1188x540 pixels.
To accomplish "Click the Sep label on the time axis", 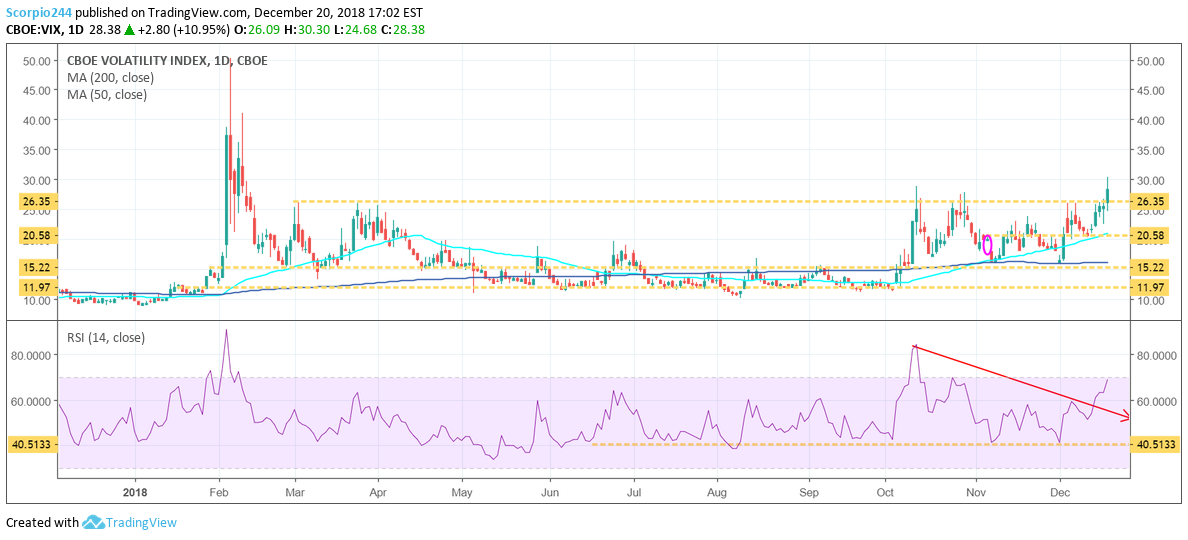I will pyautogui.click(x=809, y=492).
